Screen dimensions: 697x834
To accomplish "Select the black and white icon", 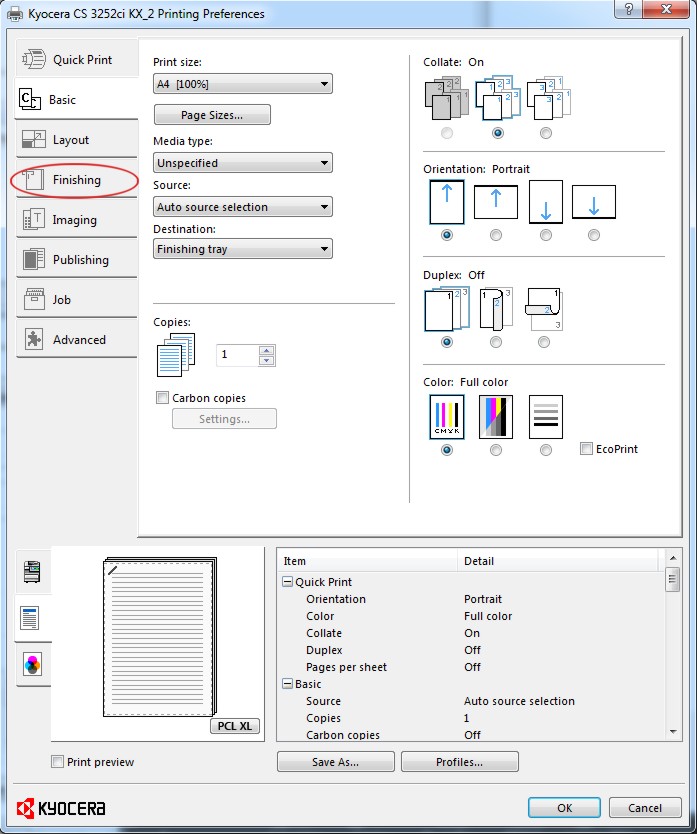I will pyautogui.click(x=546, y=417).
